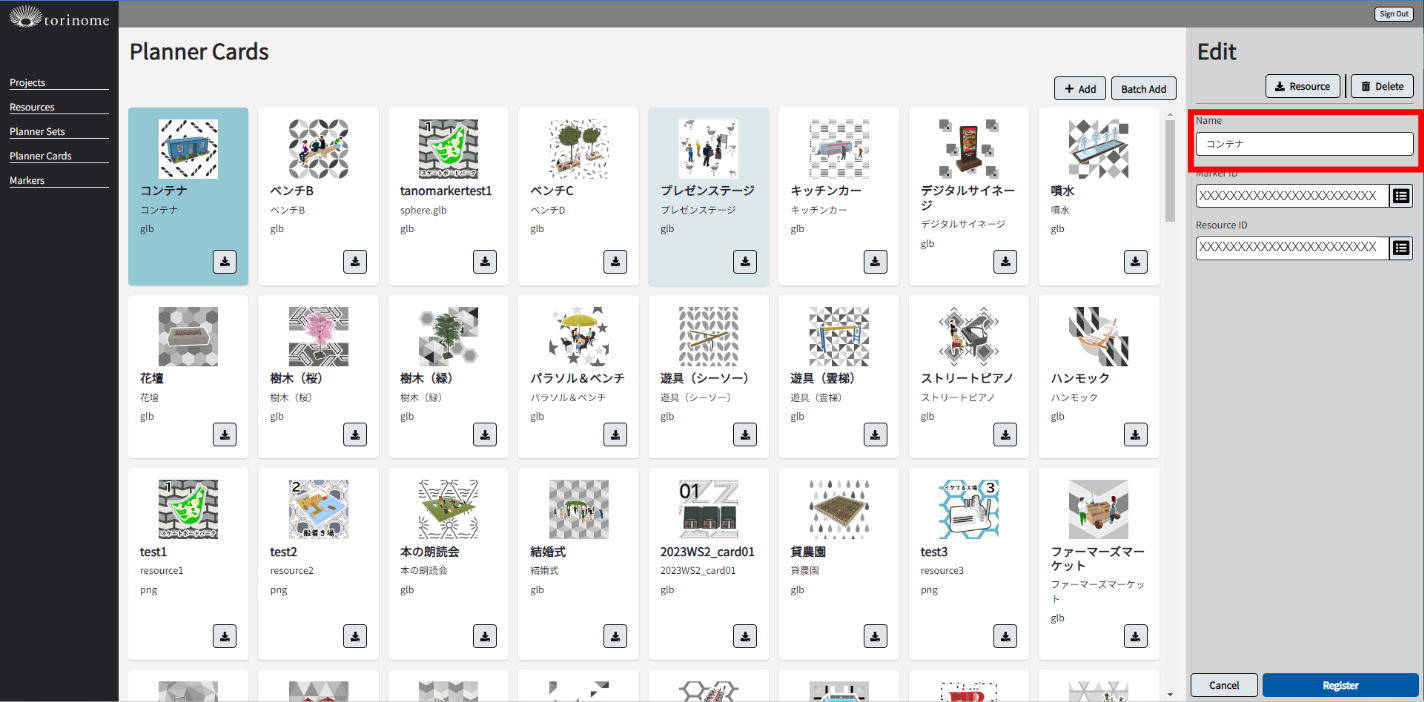Delete the card being edited
Image resolution: width=1424 pixels, height=702 pixels.
tap(1382, 87)
